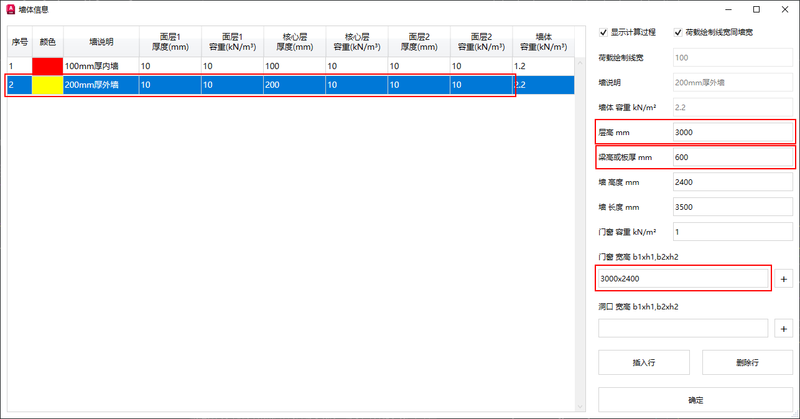
Task: Click the 墙长度 mm field showing 3500
Action: point(733,207)
